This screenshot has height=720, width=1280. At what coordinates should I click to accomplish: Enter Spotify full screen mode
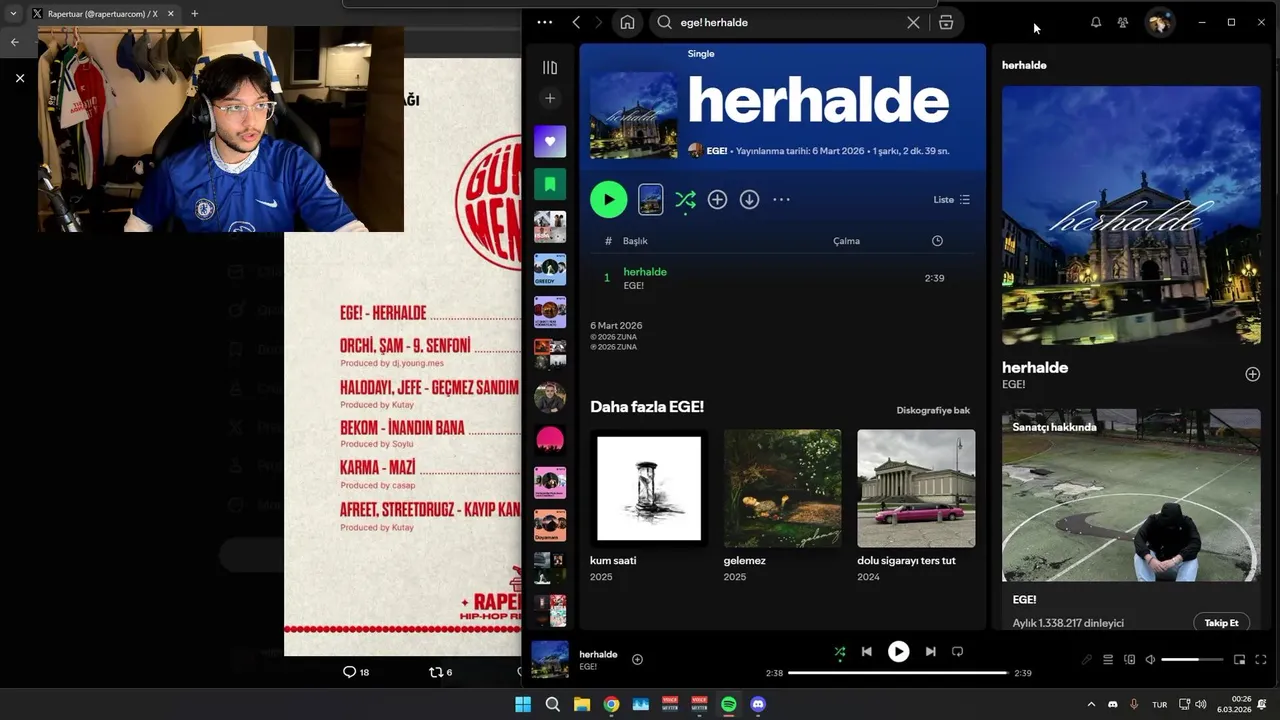pos(1261,660)
